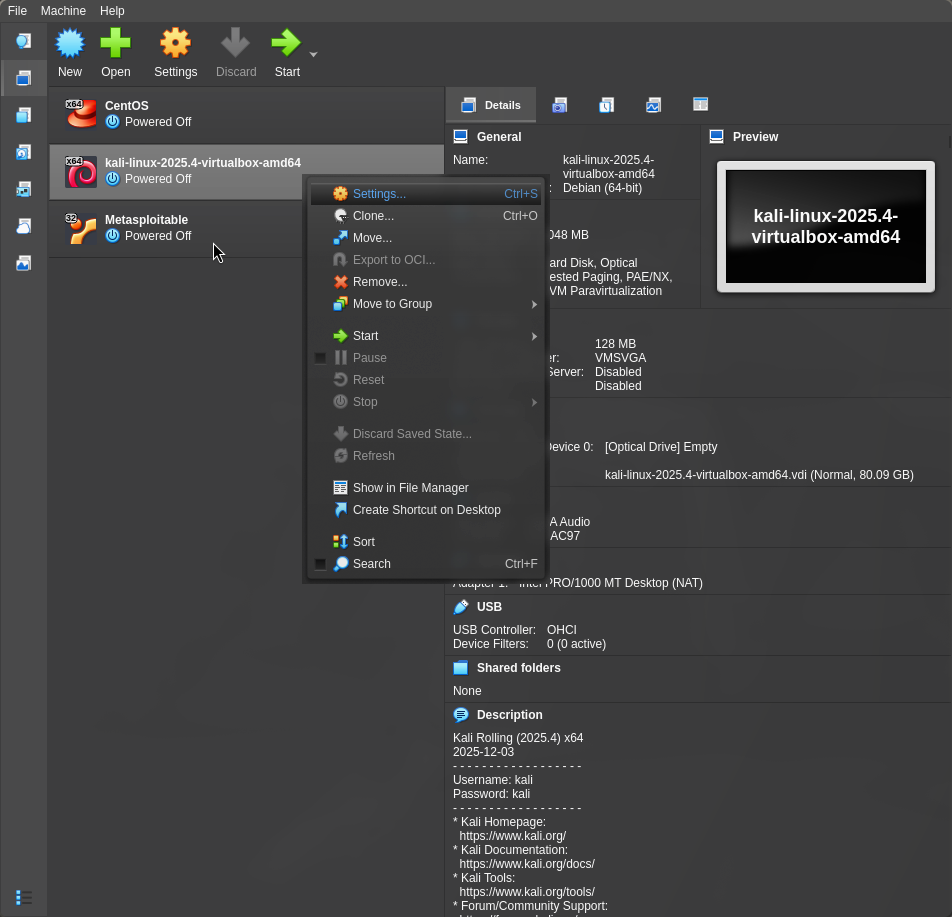The height and width of the screenshot is (917, 952).
Task: Toggle the Search checkbox menu entry
Action: click(x=426, y=564)
